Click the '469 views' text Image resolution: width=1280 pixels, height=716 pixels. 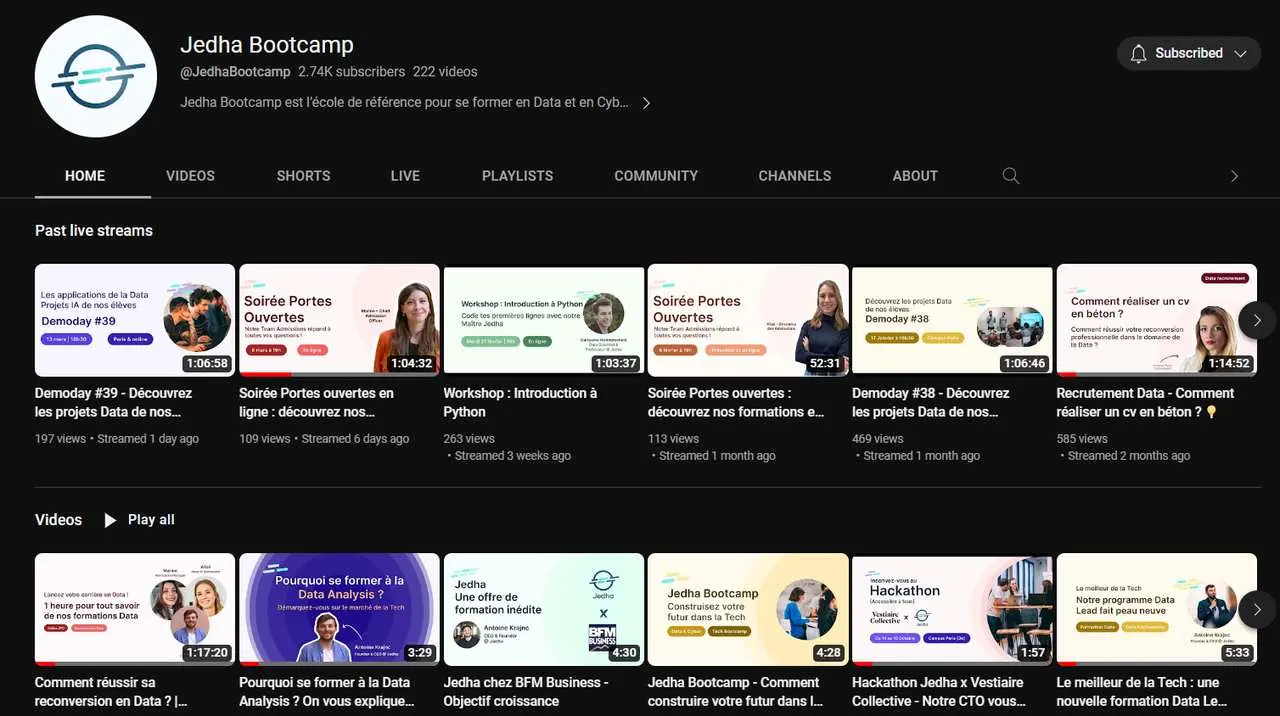click(x=877, y=439)
